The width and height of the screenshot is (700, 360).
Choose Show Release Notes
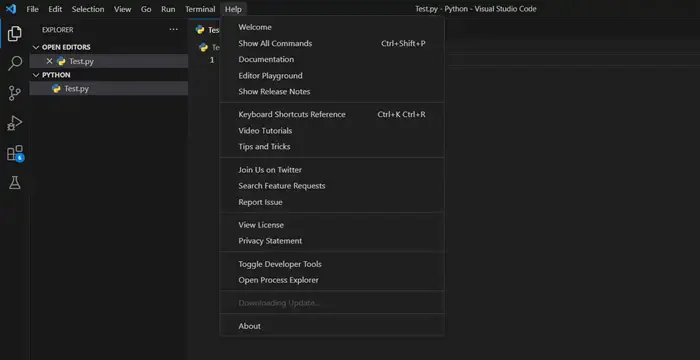point(332,92)
